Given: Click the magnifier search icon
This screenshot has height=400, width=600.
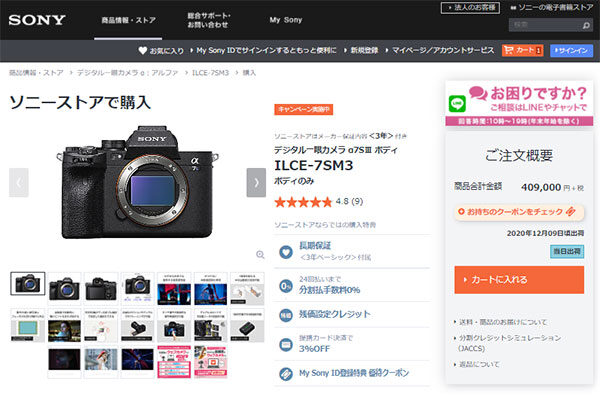Looking at the screenshot, I should [x=586, y=26].
